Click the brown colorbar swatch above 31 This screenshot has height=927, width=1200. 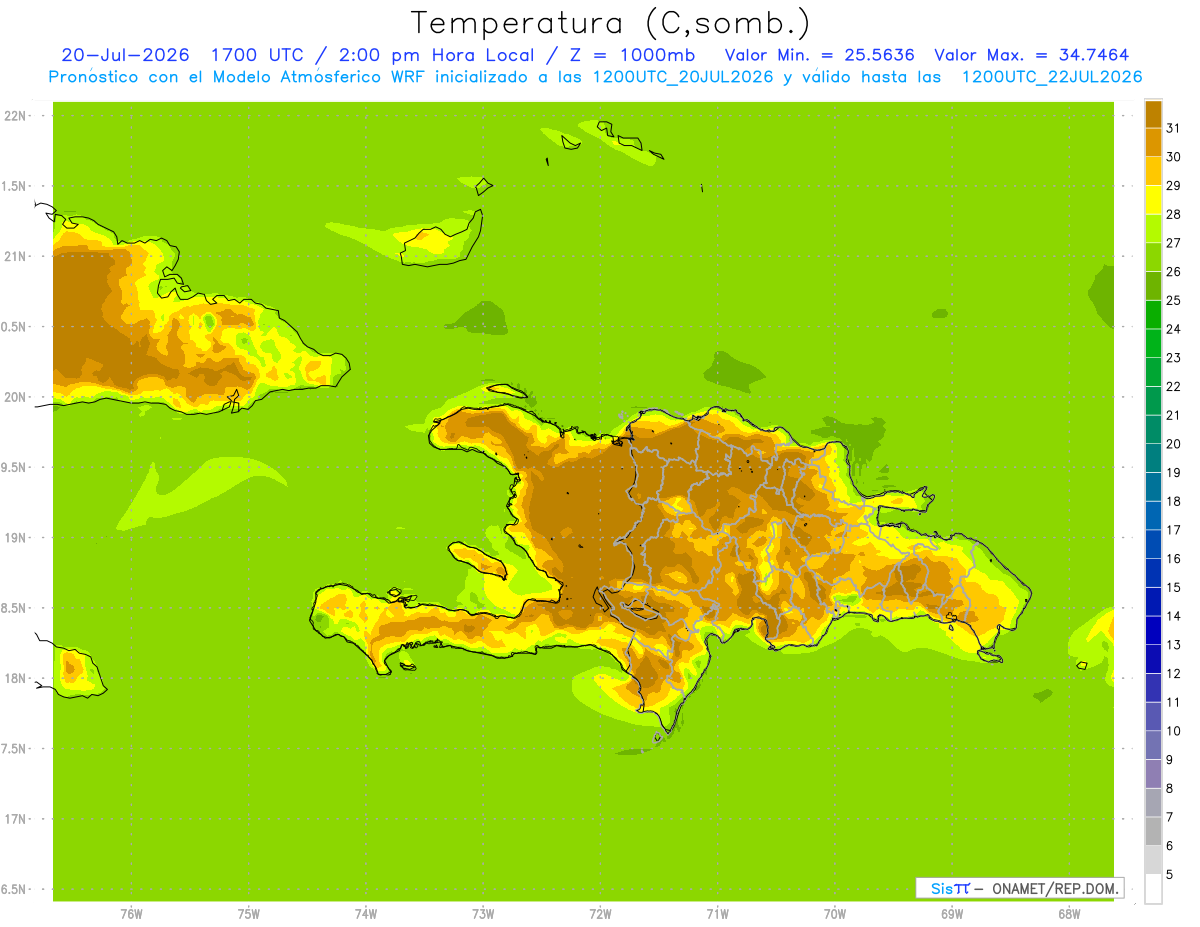(x=1153, y=114)
